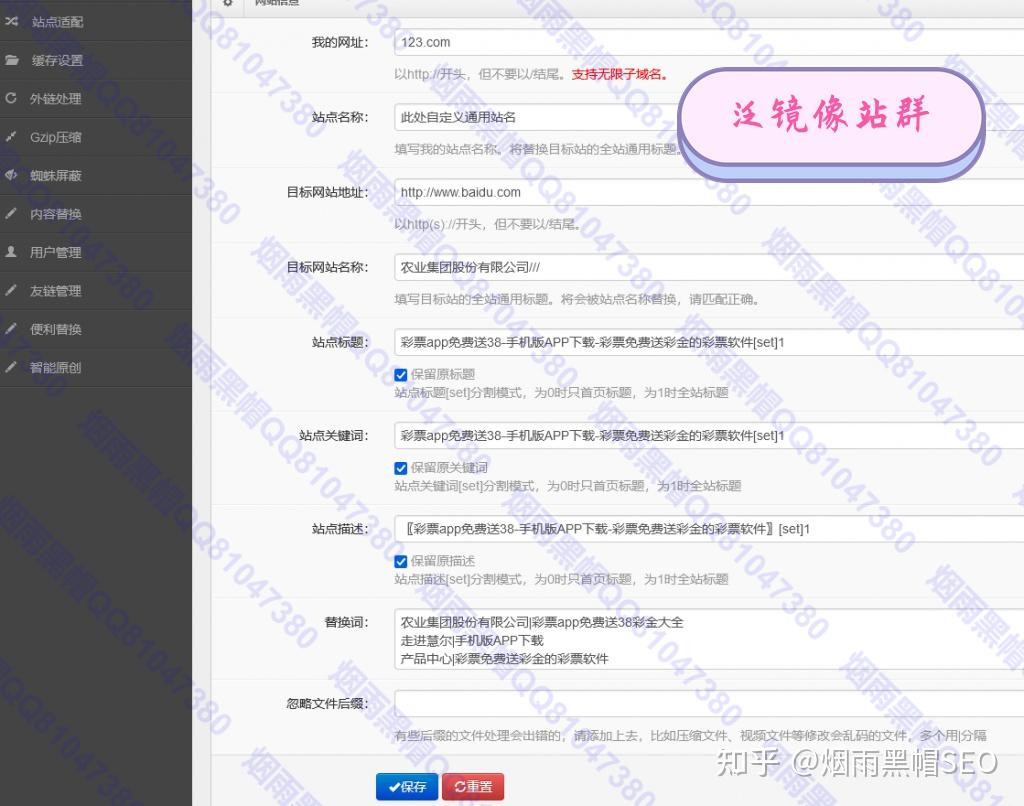Click the red text 支持无限子域名。
Image resolution: width=1024 pixels, height=806 pixels.
620,74
